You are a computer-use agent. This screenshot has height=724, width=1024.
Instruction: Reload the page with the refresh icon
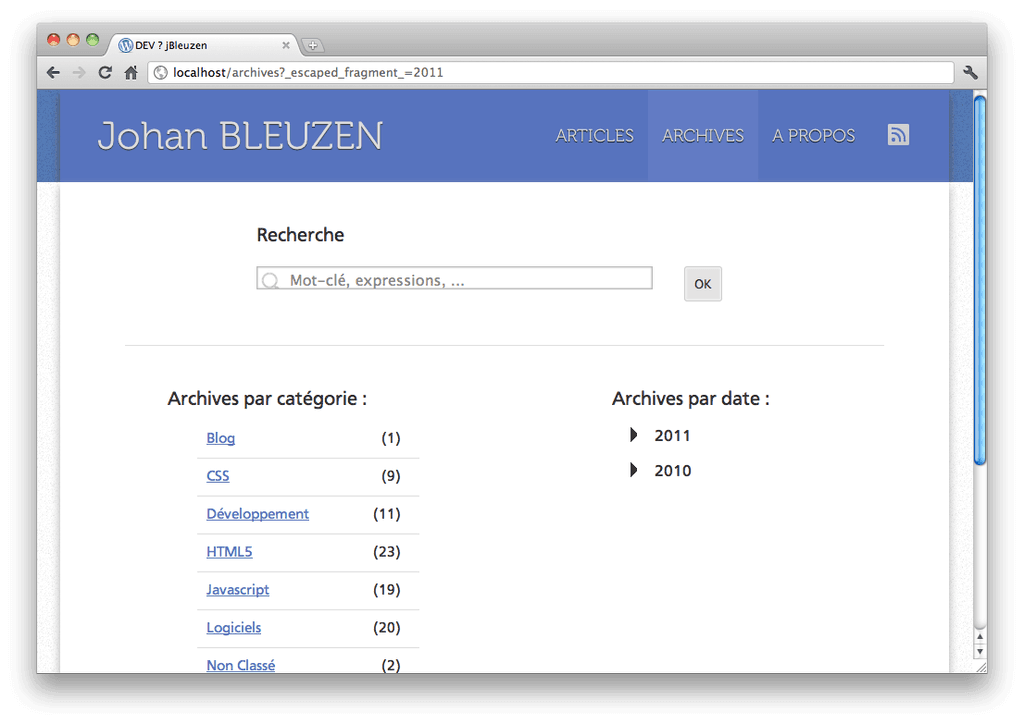[x=105, y=72]
